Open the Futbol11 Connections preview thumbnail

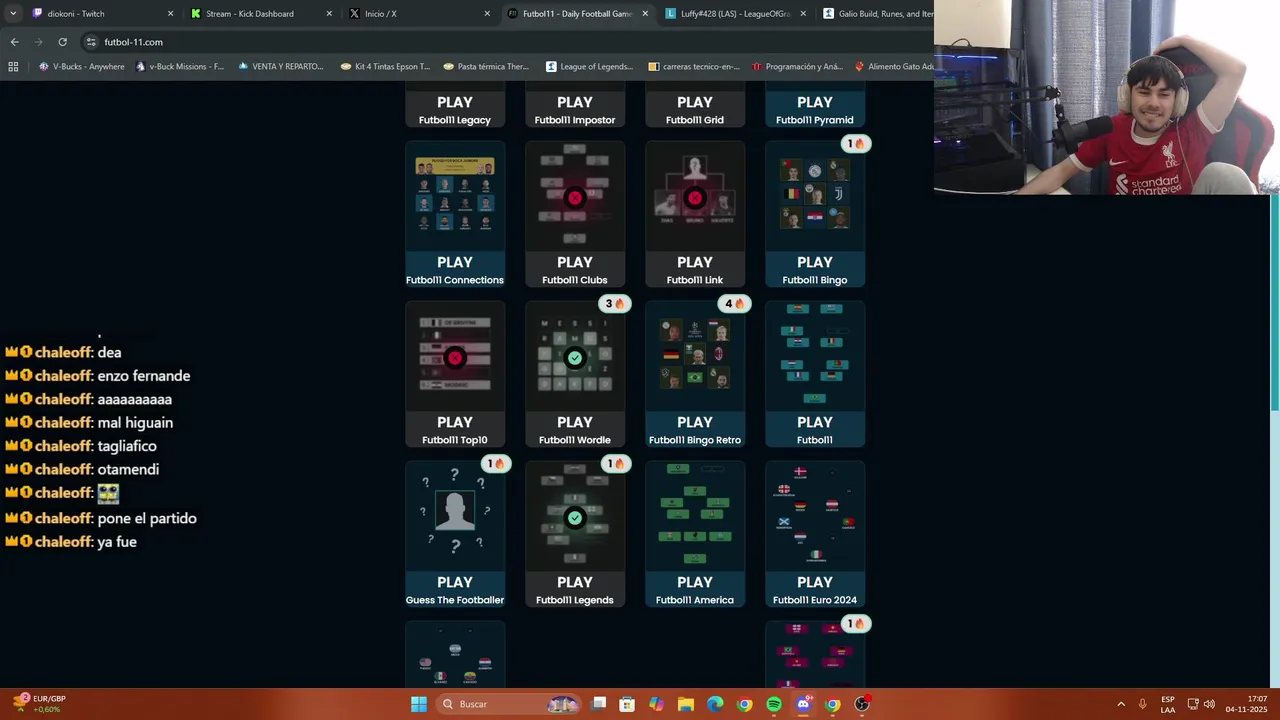pos(455,196)
